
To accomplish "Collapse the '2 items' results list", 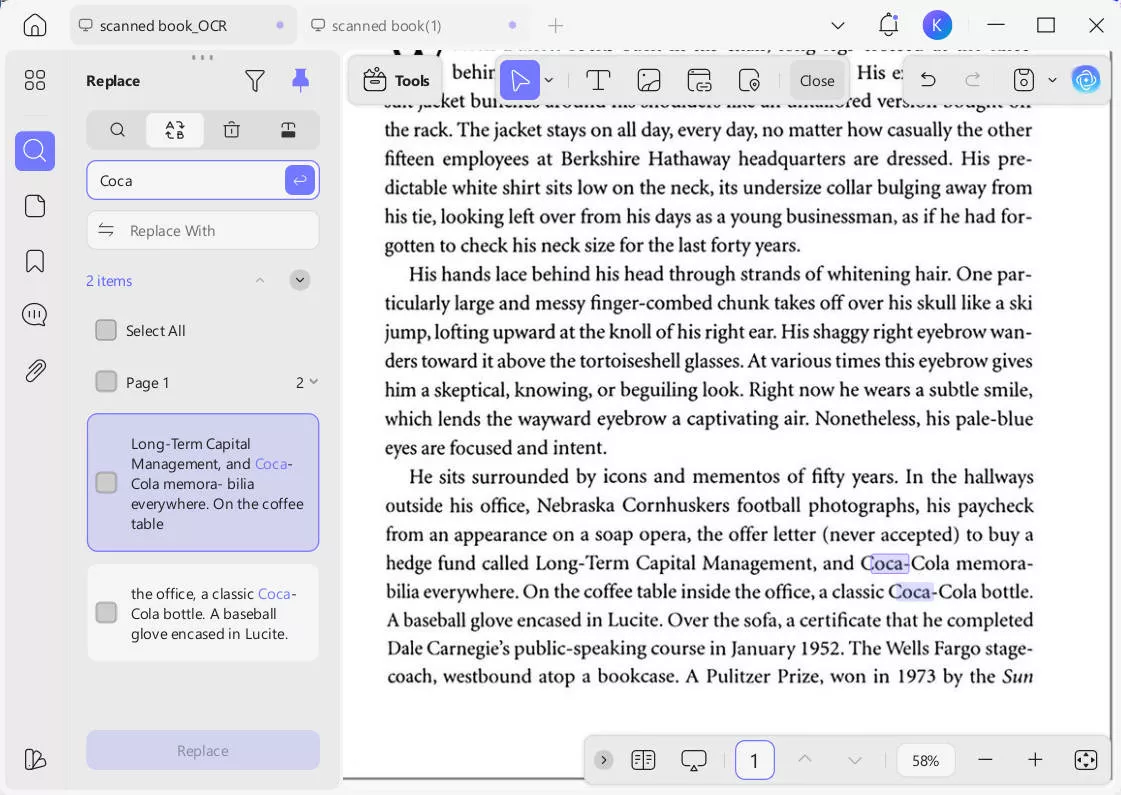I will coord(260,280).
